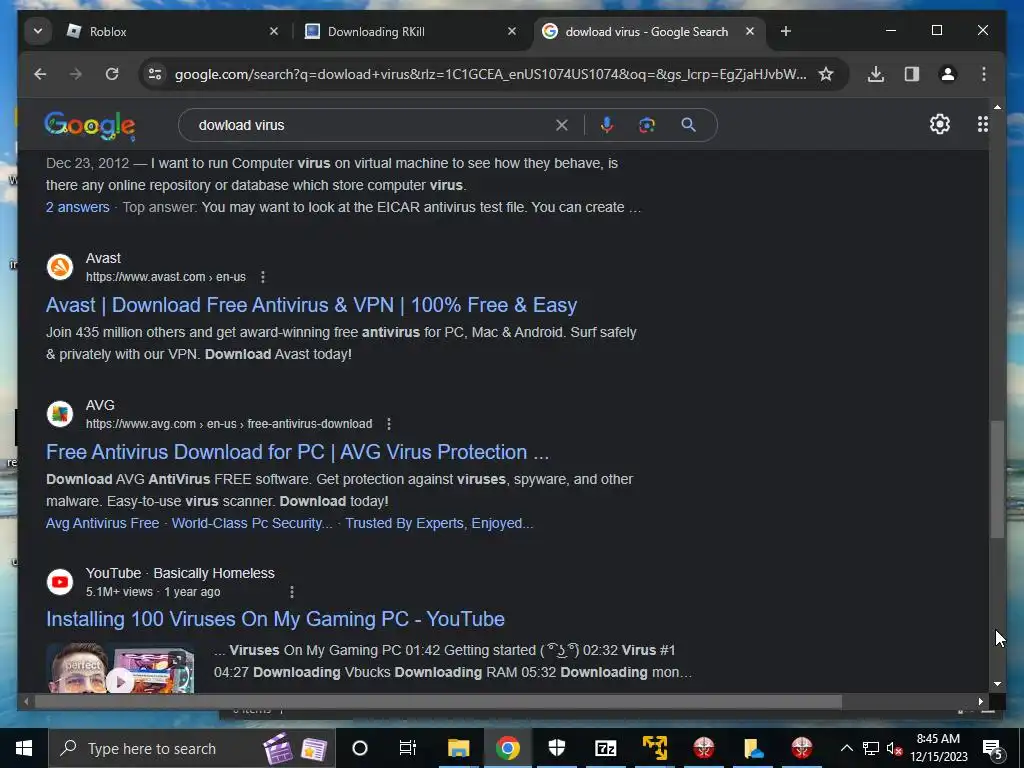1024x768 pixels.
Task: Click the Avast URL text
Action: click(x=166, y=277)
